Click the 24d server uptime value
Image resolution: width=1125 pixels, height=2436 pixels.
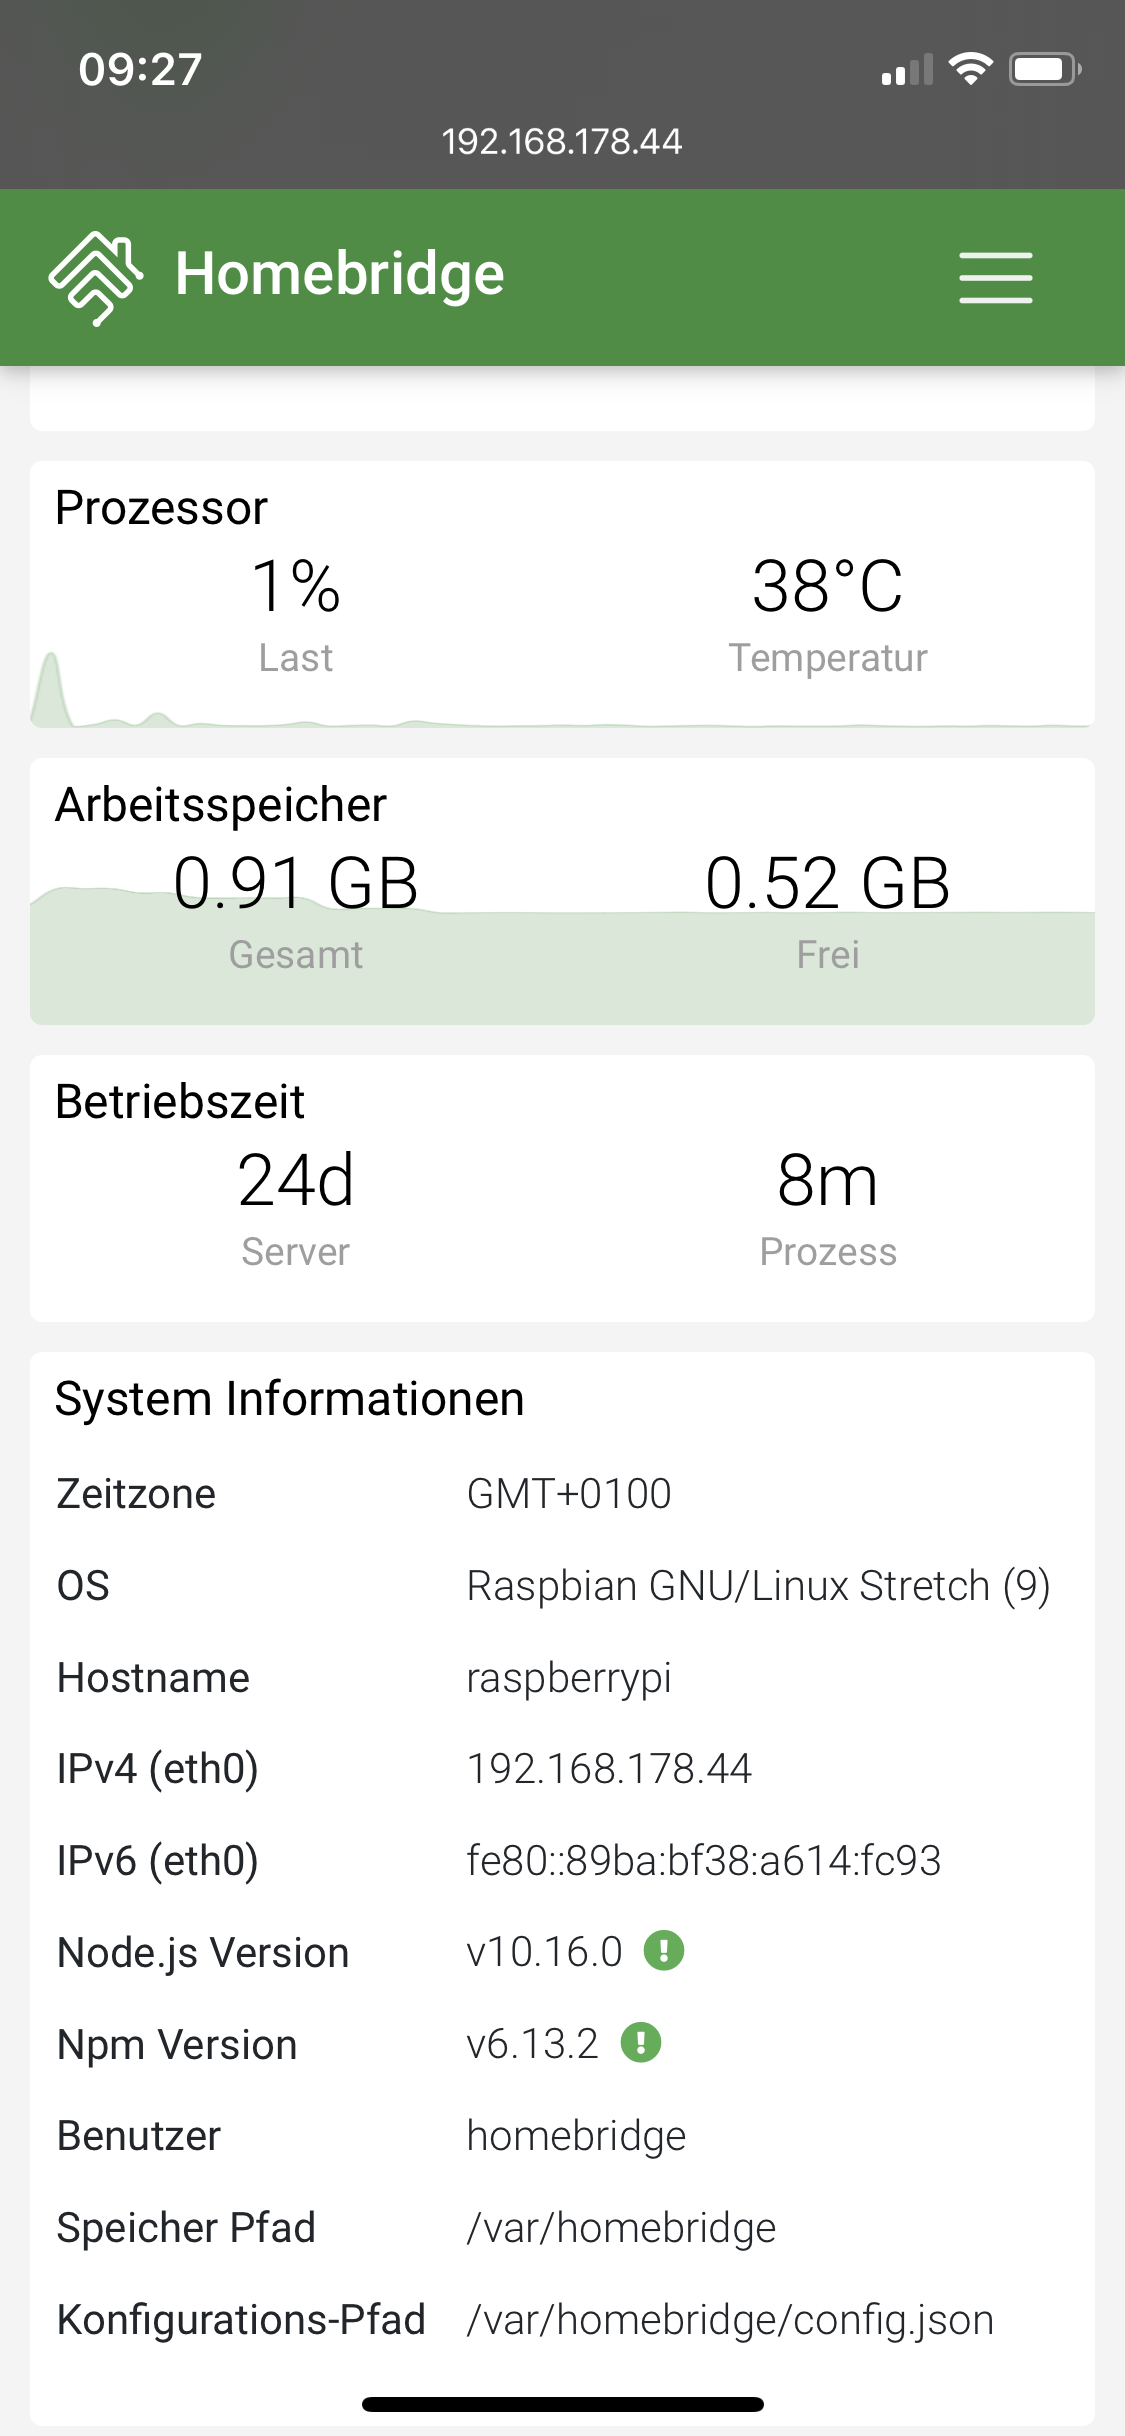(x=296, y=1180)
